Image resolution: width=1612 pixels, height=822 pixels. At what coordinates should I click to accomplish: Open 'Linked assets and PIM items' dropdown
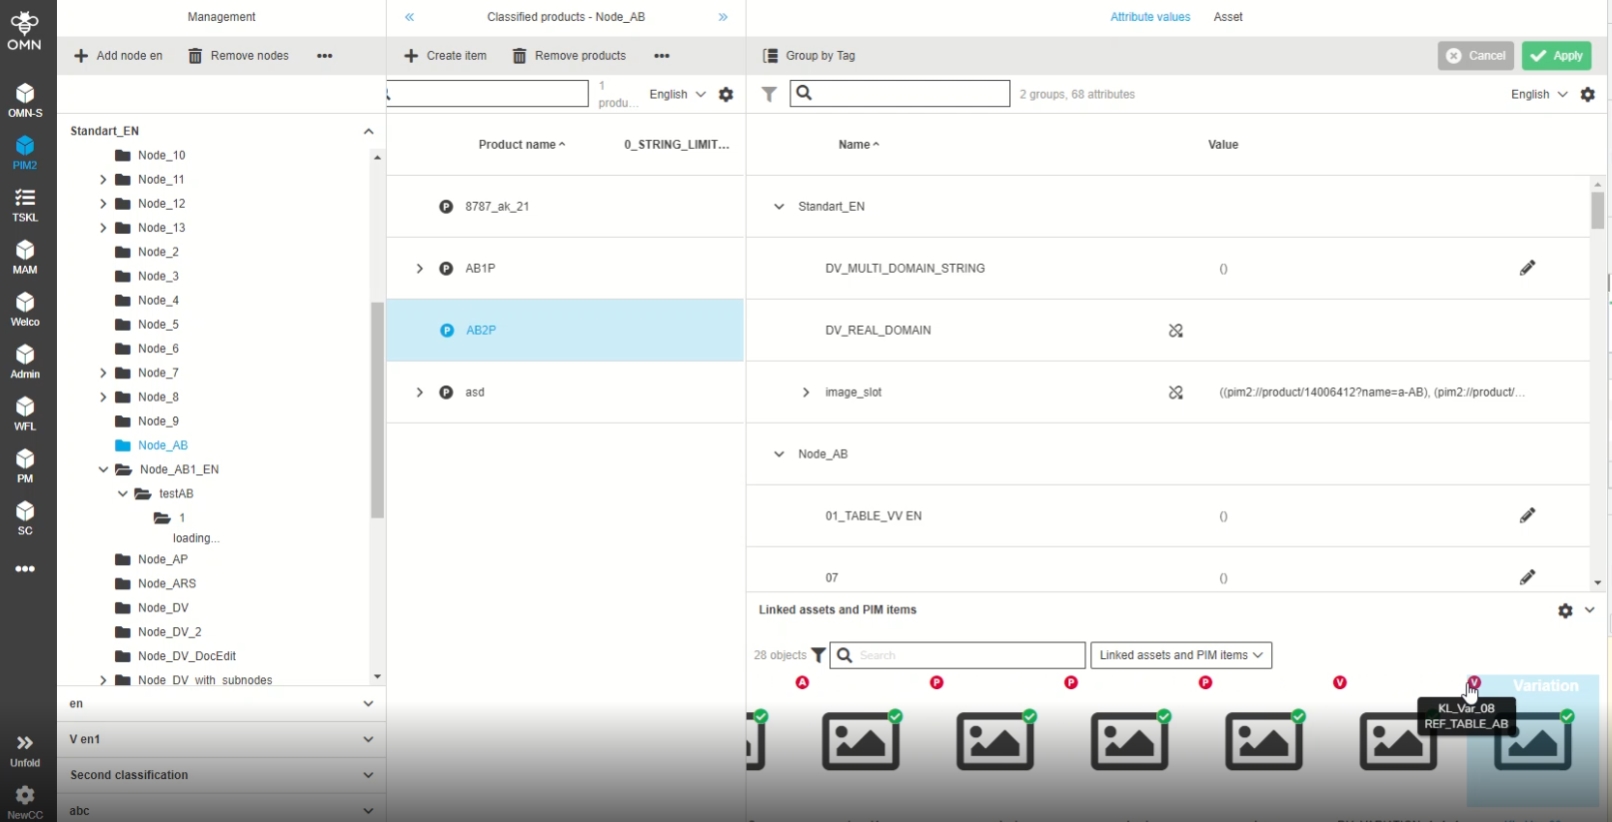point(1181,655)
